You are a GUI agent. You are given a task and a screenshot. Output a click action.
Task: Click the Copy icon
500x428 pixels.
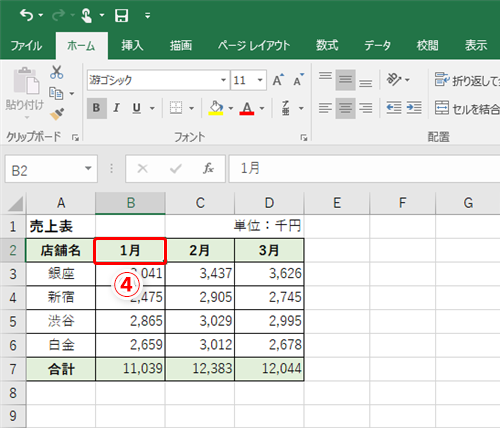click(x=56, y=93)
